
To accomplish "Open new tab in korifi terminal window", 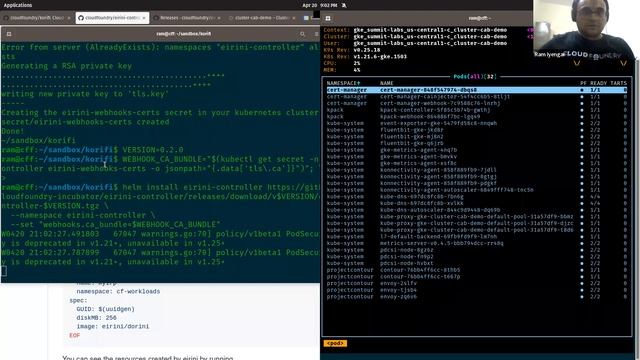I will [x=9, y=34].
